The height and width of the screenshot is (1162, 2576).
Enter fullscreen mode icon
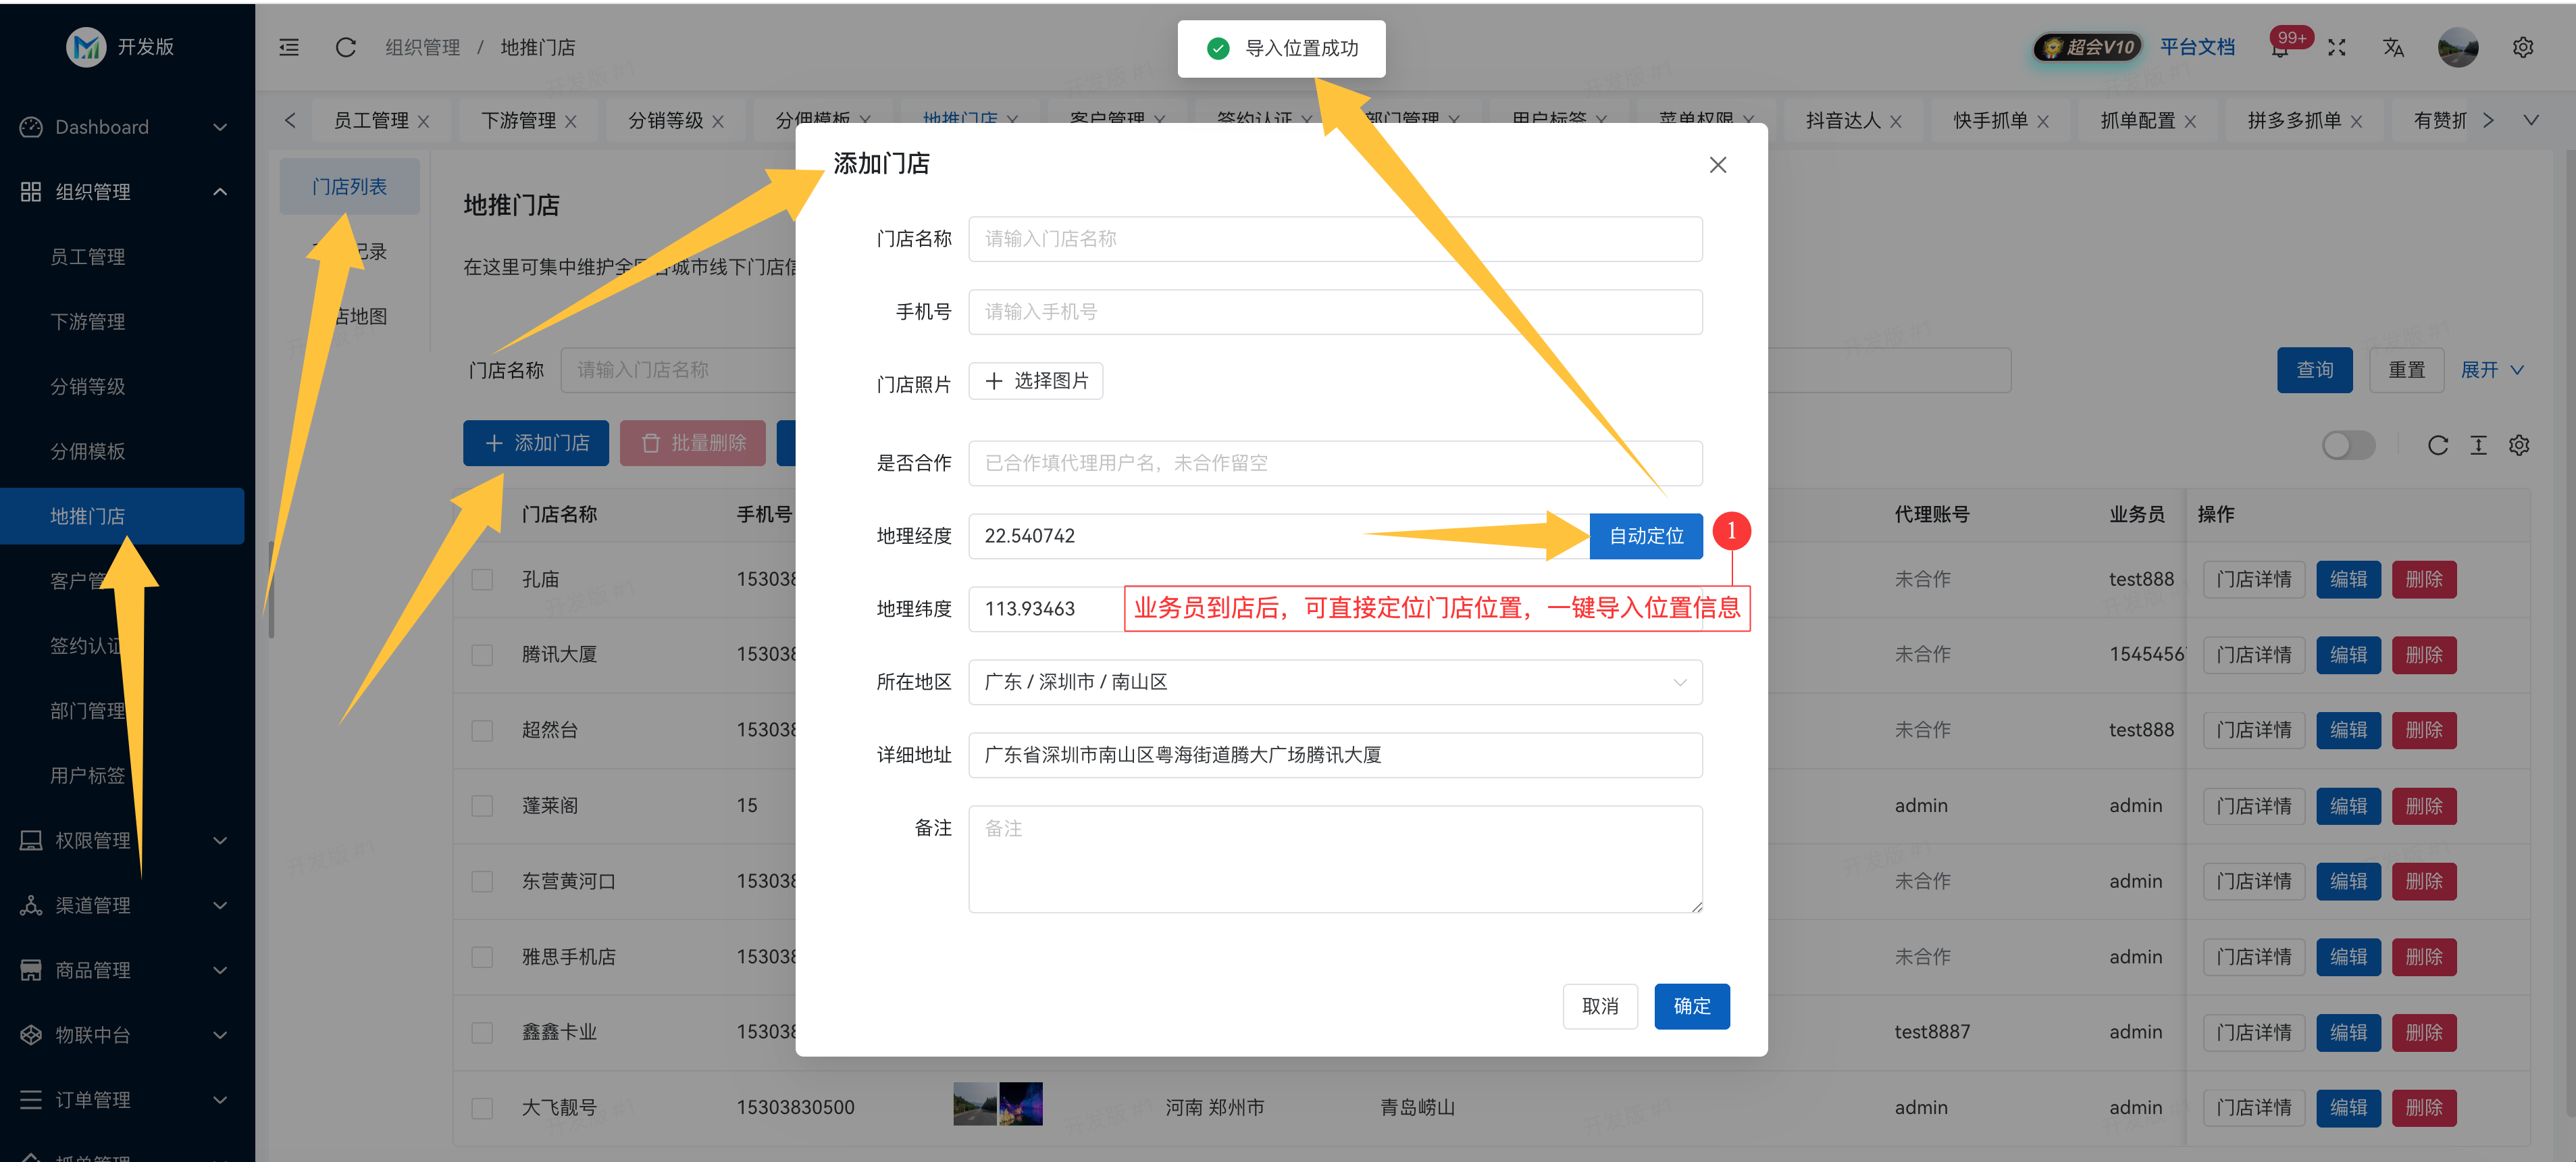pyautogui.click(x=2336, y=47)
